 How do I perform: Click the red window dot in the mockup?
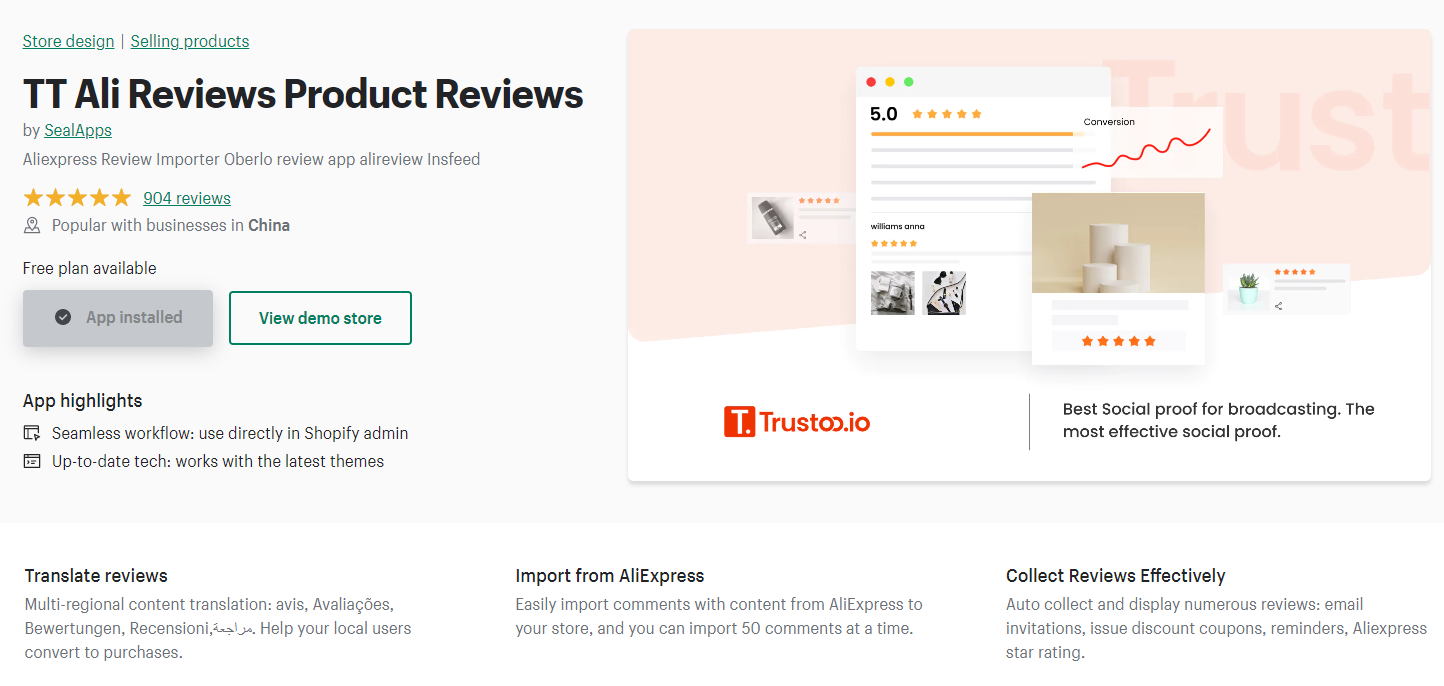pyautogui.click(x=871, y=82)
